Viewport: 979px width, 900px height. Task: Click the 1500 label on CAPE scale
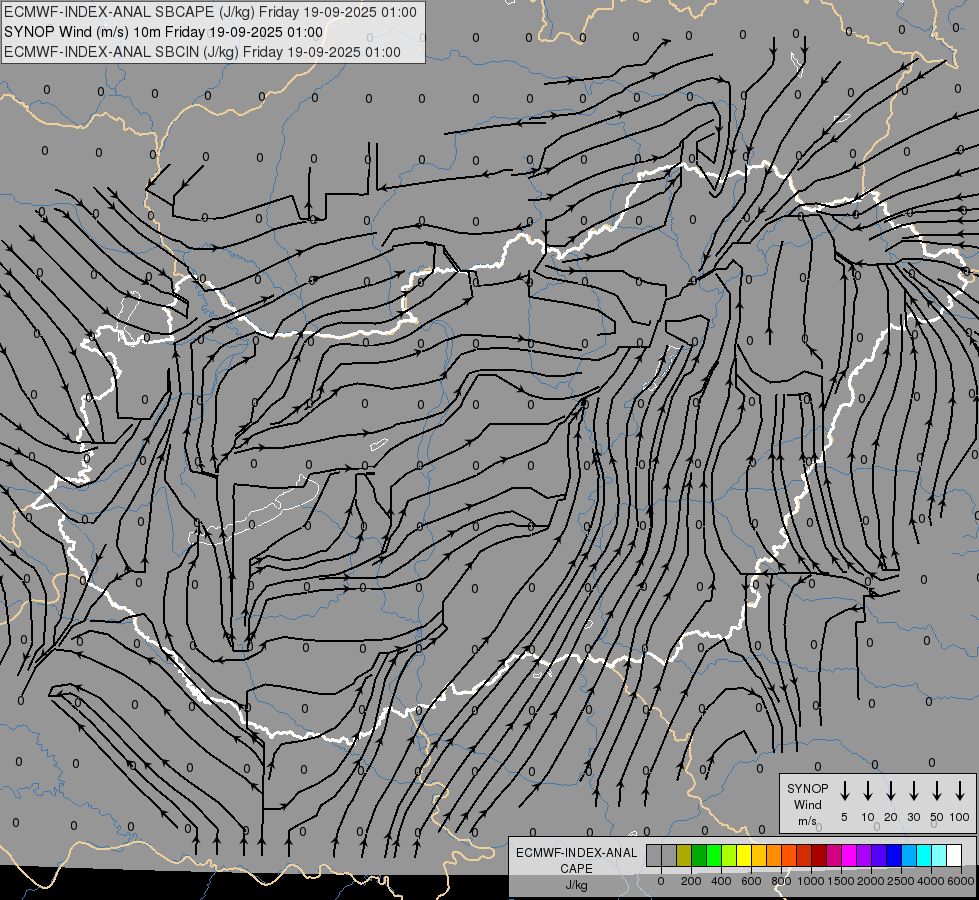(x=841, y=881)
